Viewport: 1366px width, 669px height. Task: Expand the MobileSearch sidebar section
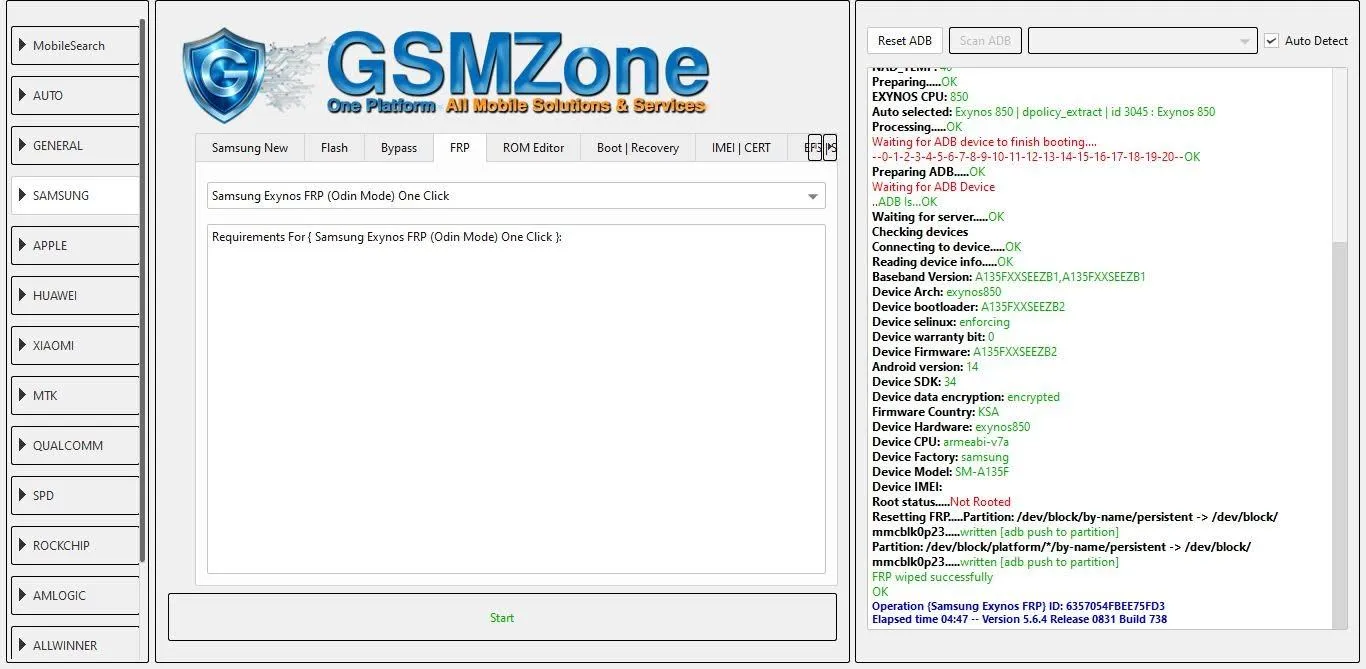75,46
